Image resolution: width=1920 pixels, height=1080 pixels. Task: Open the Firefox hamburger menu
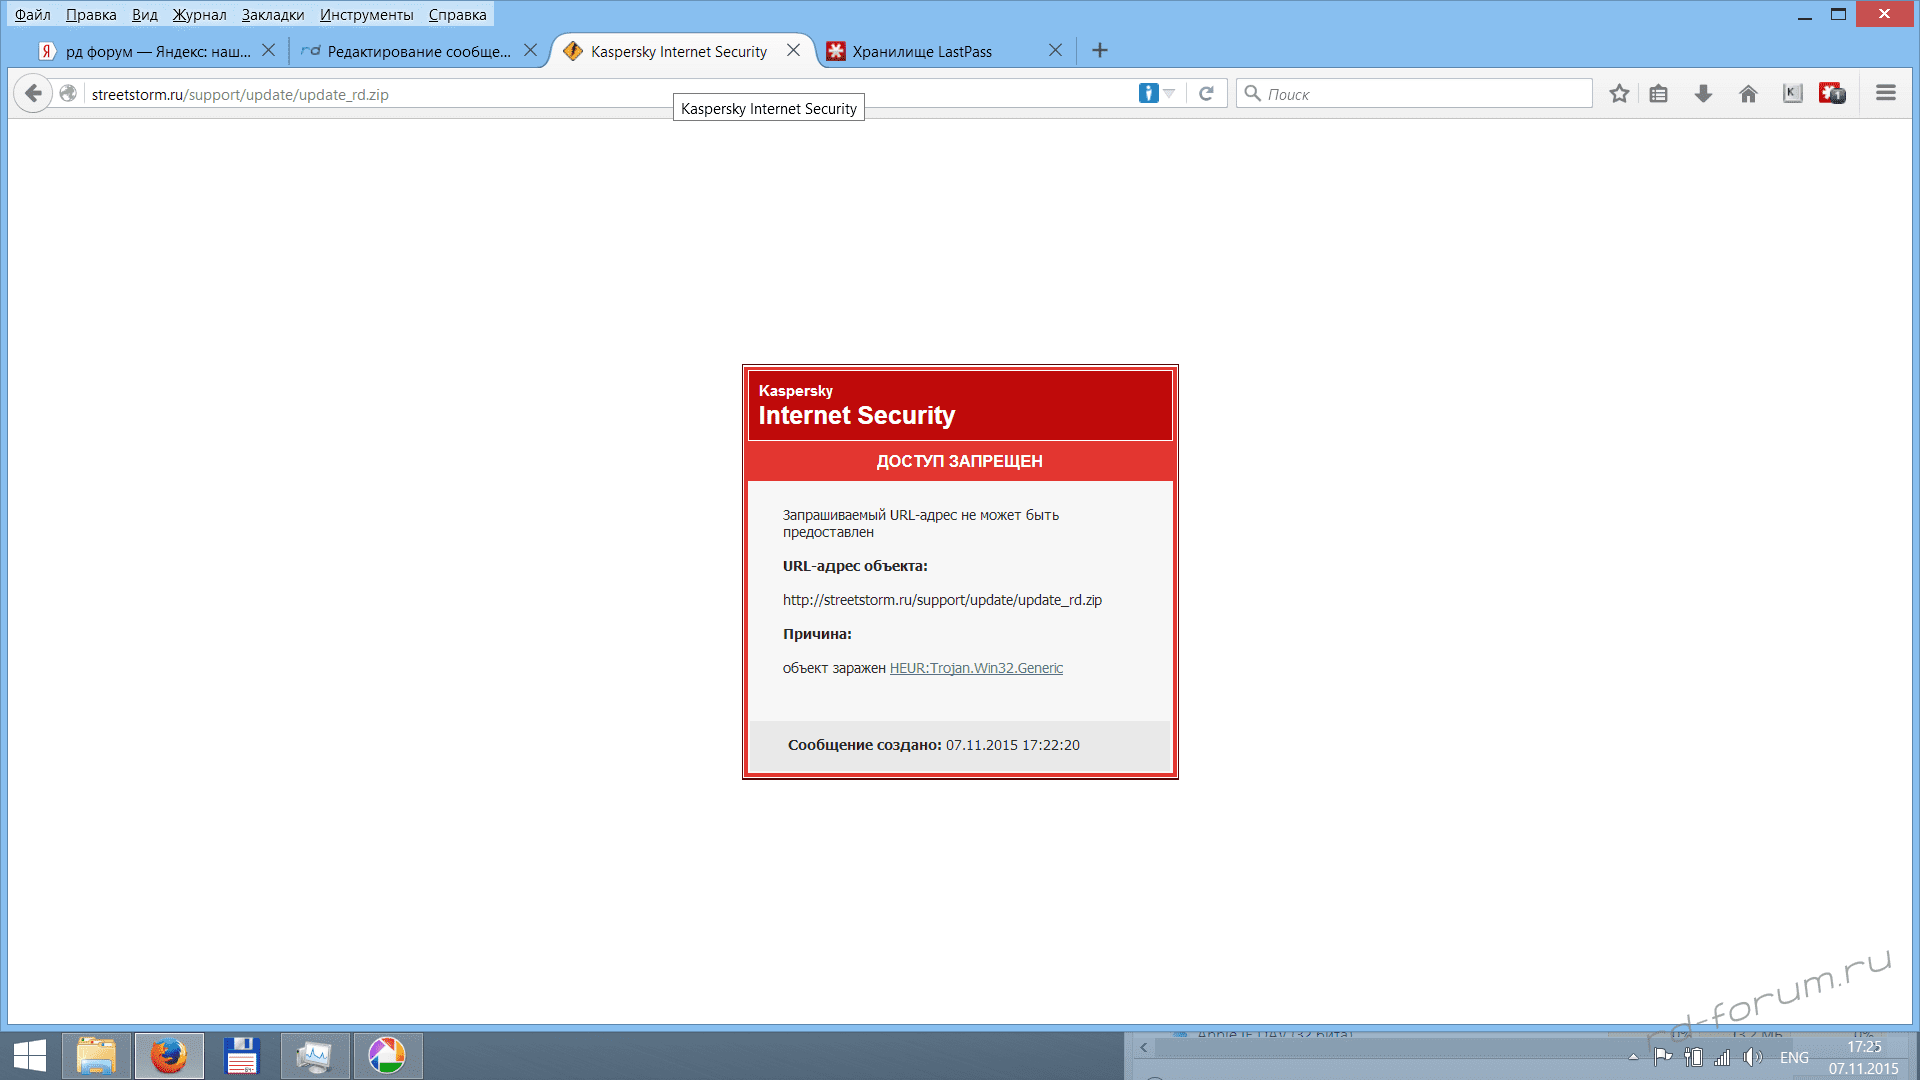coord(1886,94)
